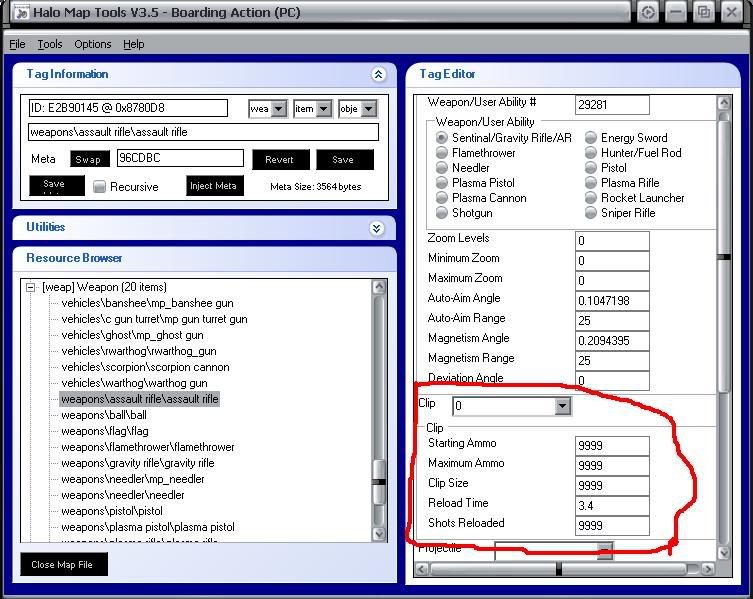Select Flamethrower weapon ability
This screenshot has width=753, height=599.
pyautogui.click(x=441, y=153)
